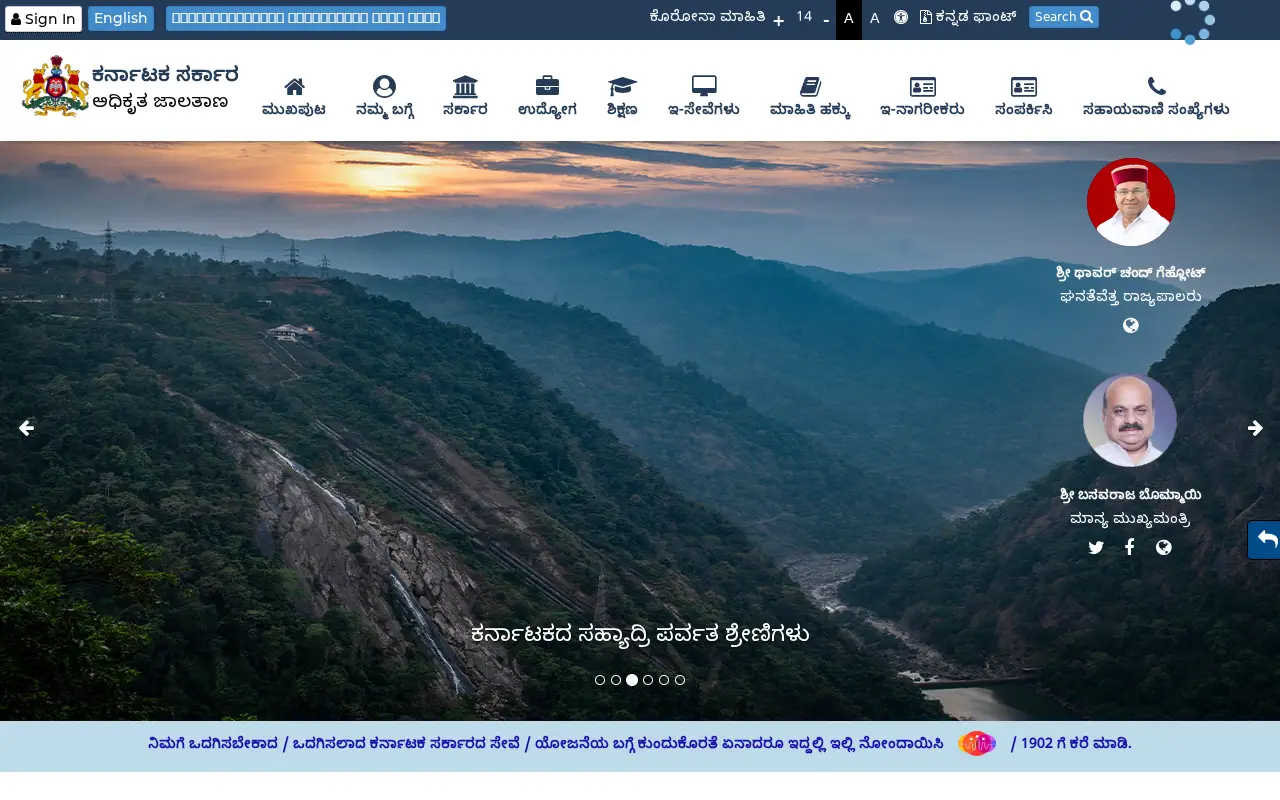Download the ಕನ್ನಡ ಫಾಂಟ್ link
1280x800 pixels.
point(968,17)
